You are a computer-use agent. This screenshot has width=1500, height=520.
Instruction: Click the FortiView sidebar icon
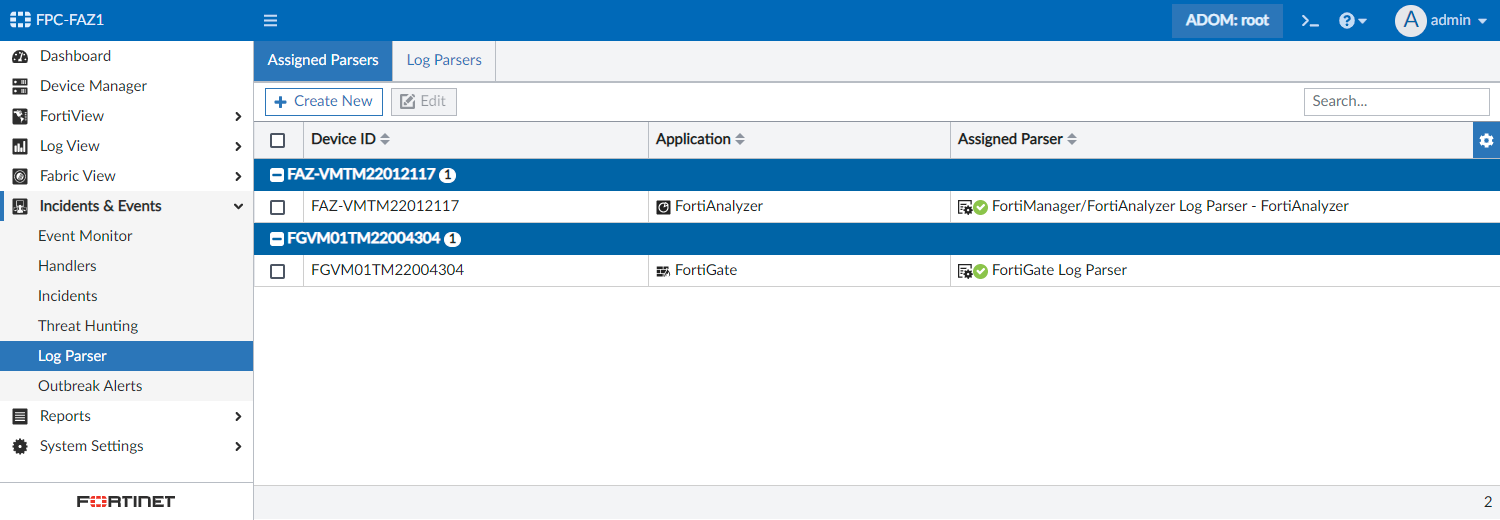(20, 116)
